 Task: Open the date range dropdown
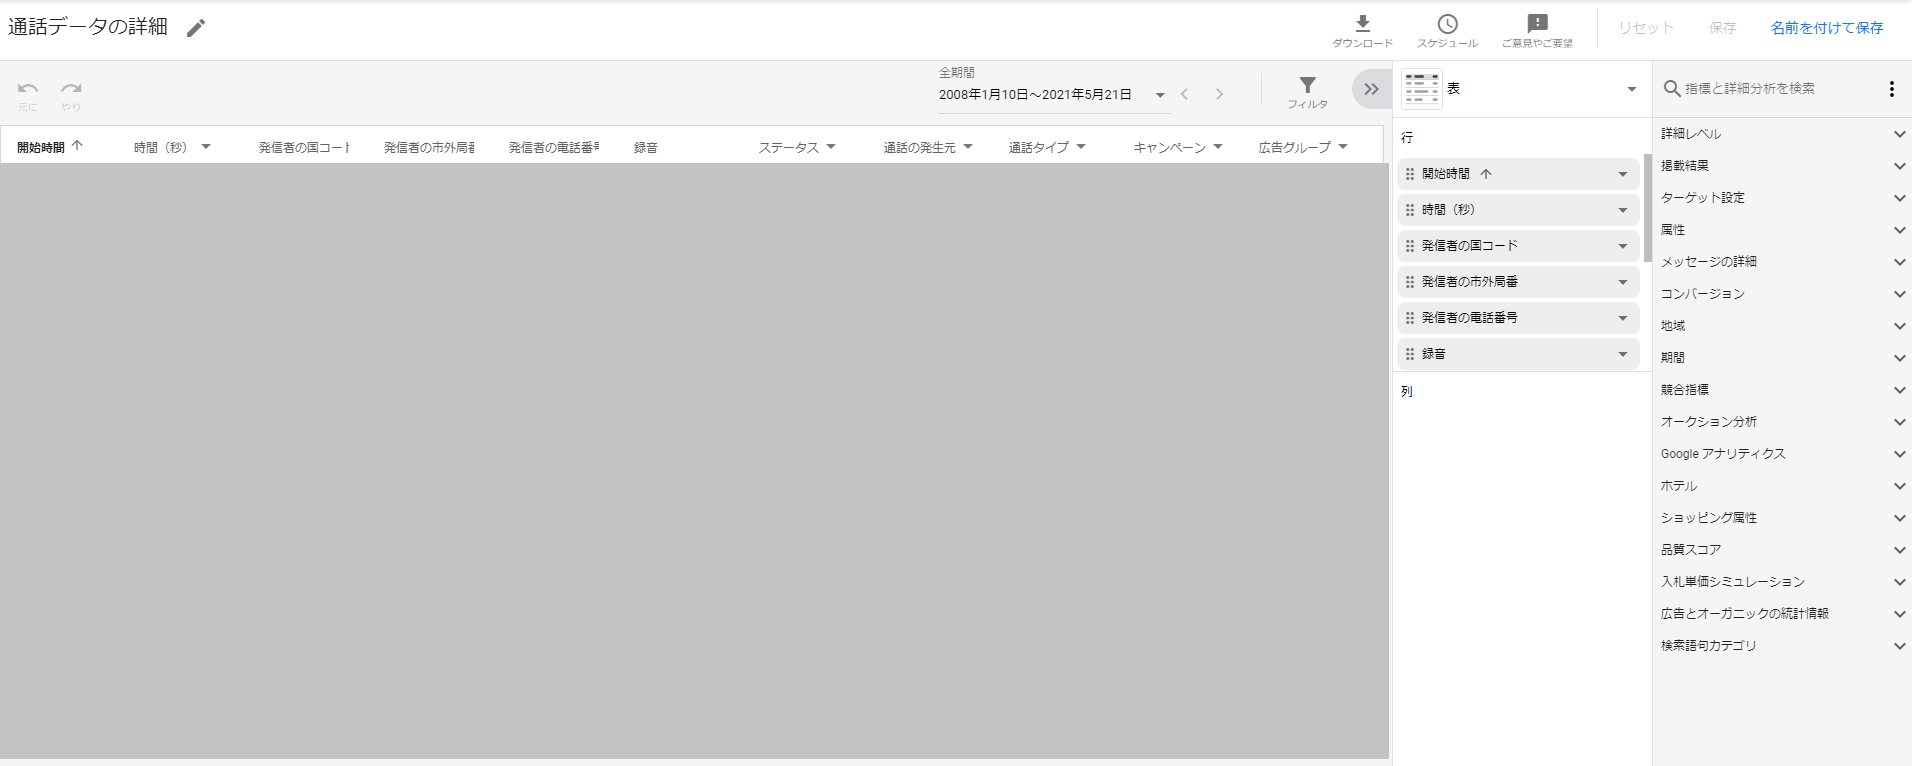point(1160,95)
